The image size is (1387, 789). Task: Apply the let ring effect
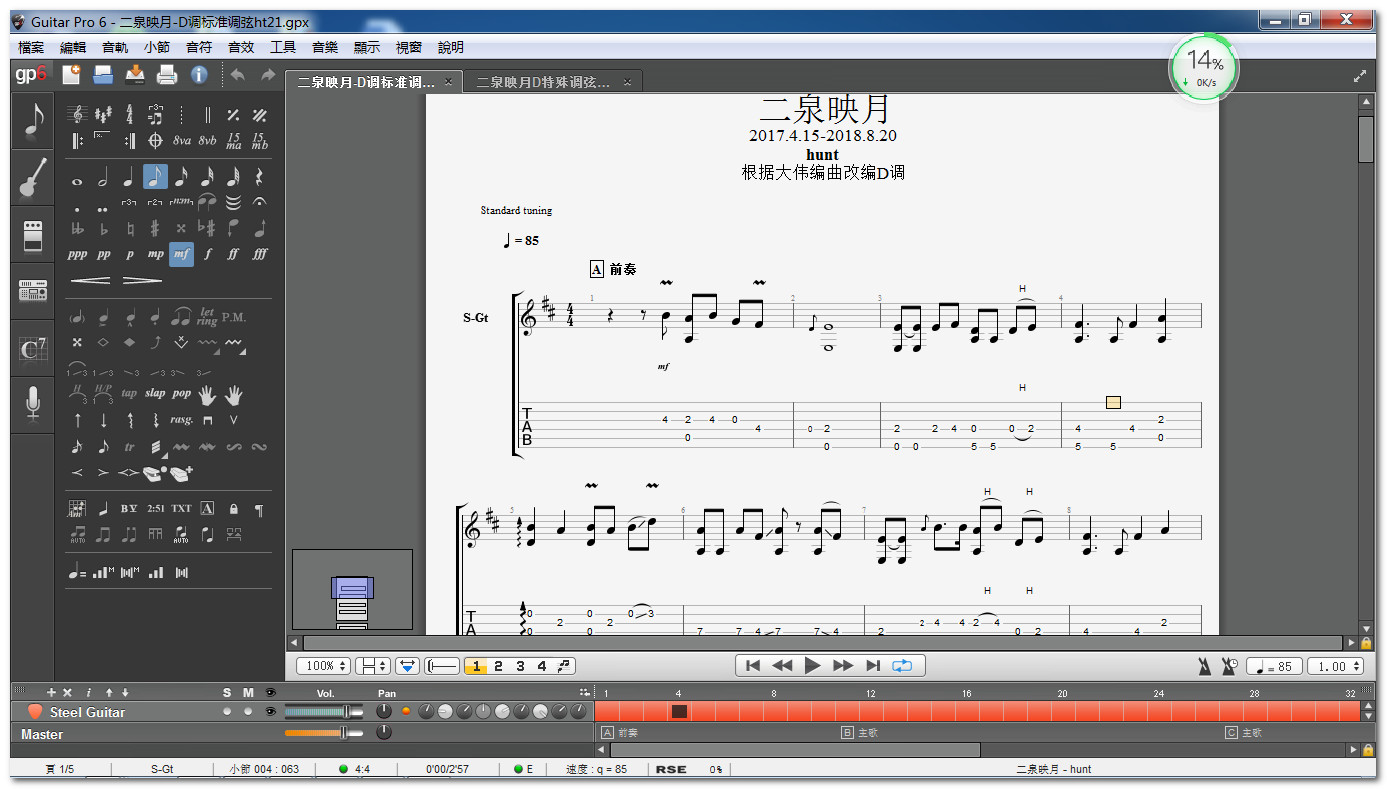click(207, 317)
